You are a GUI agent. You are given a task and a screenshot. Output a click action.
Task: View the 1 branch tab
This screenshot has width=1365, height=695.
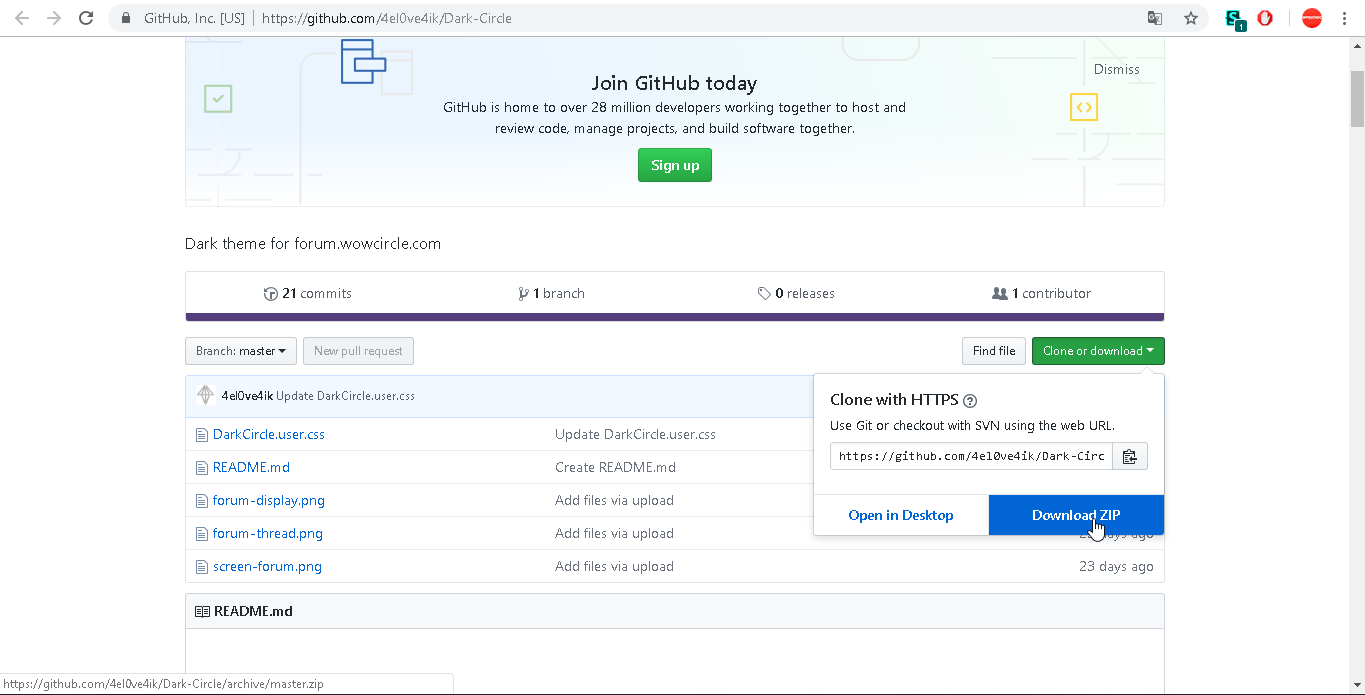(x=552, y=293)
